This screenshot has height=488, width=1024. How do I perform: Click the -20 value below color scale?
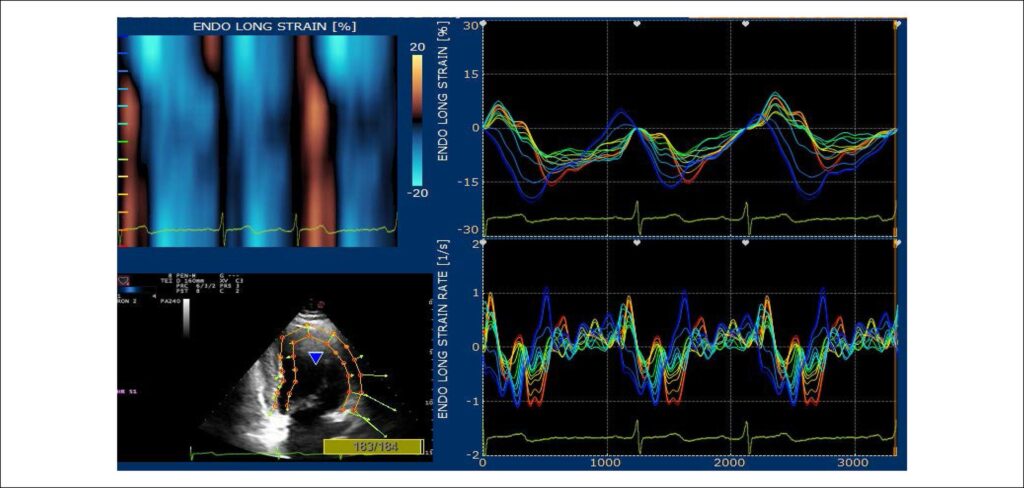[x=417, y=193]
